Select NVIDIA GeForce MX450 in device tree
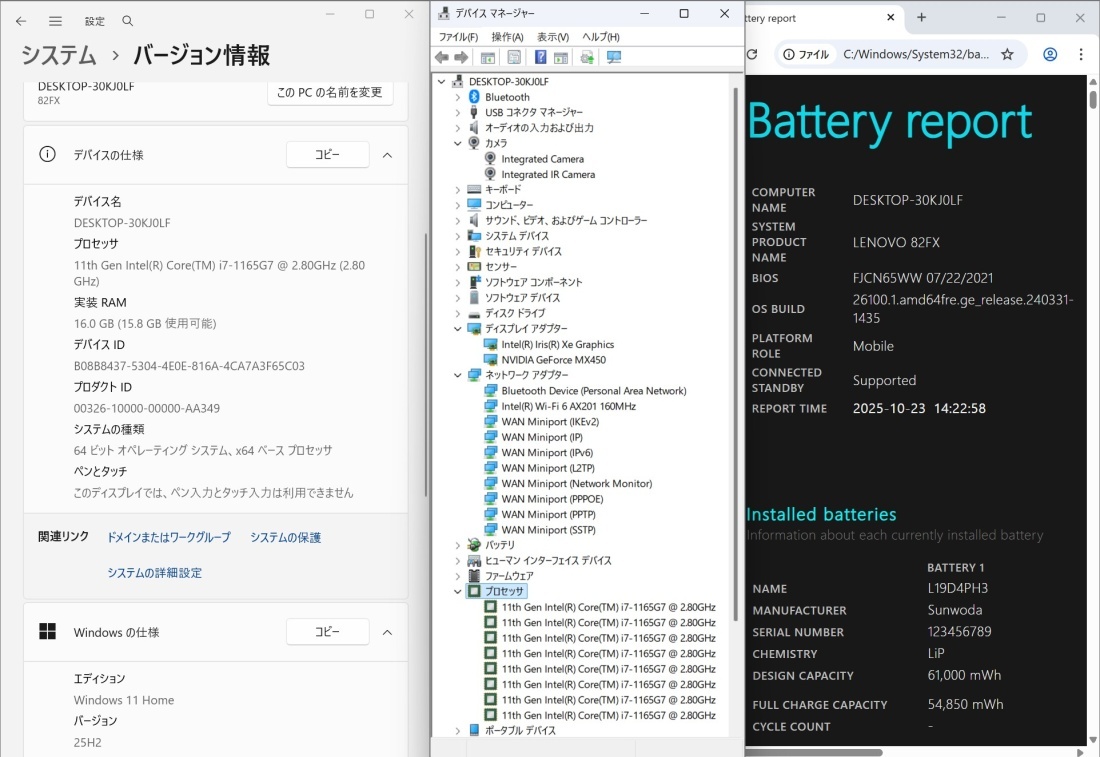 coord(553,360)
